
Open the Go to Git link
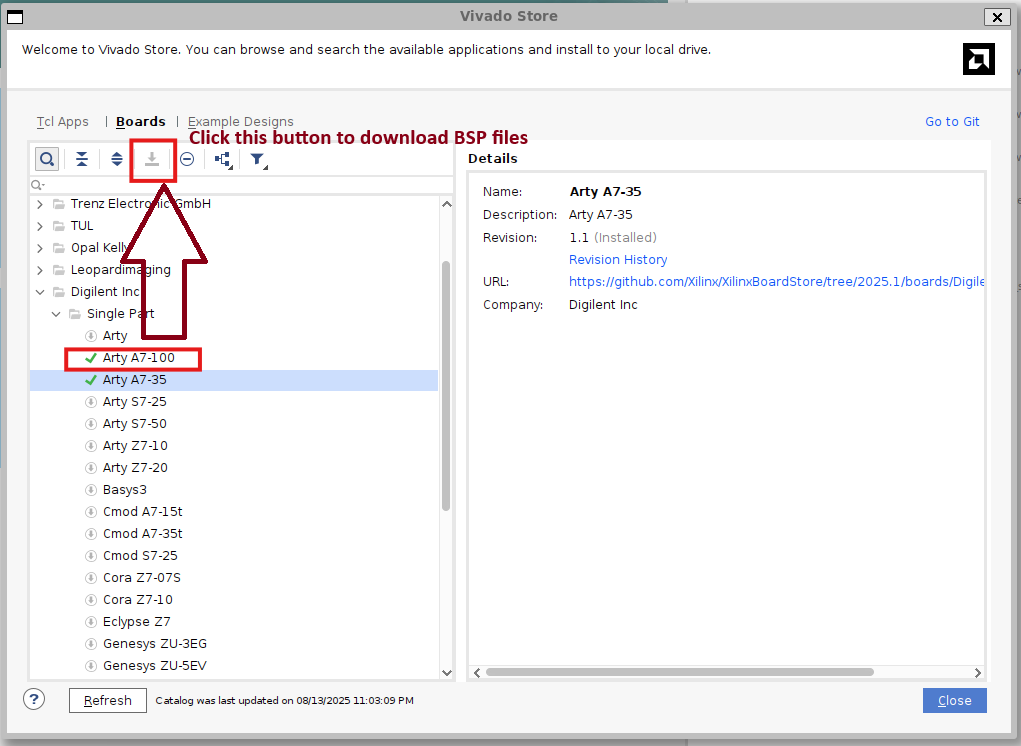(x=952, y=122)
